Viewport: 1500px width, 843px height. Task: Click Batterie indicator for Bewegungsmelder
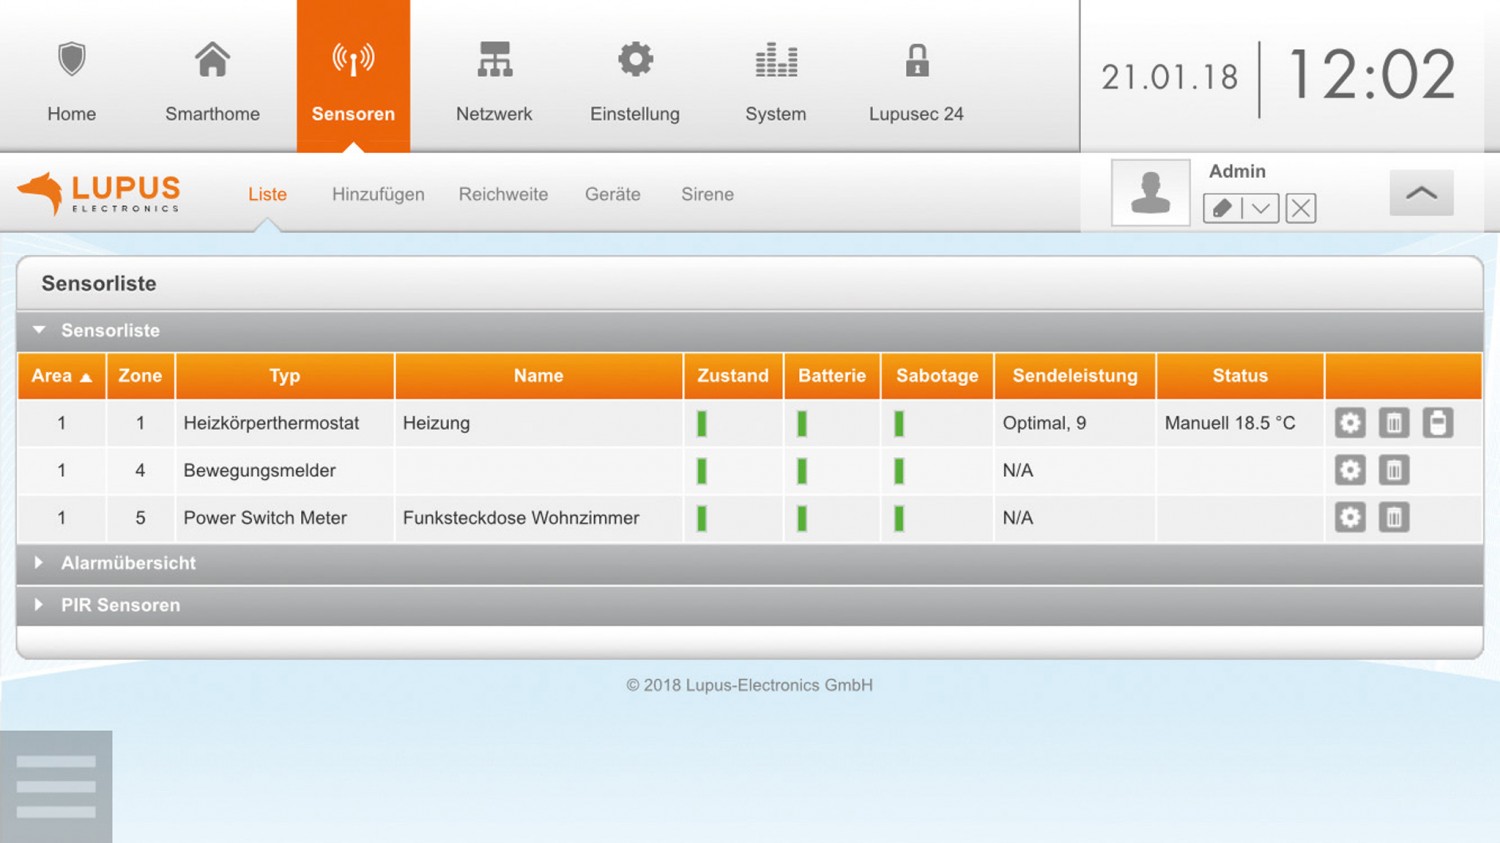click(x=802, y=471)
